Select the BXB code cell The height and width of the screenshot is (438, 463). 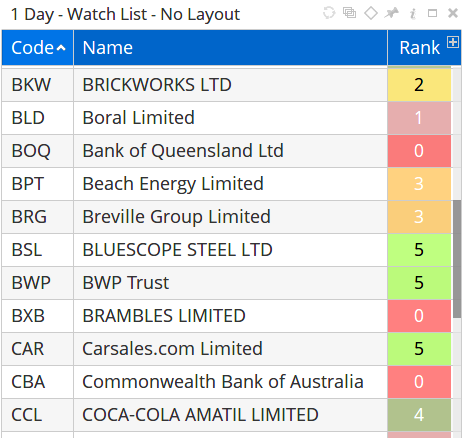tap(37, 316)
